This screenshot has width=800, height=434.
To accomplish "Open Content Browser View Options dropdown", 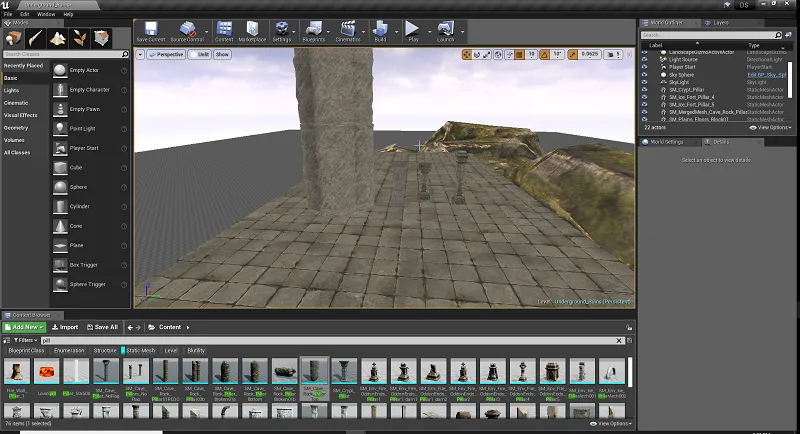I will pyautogui.click(x=611, y=423).
